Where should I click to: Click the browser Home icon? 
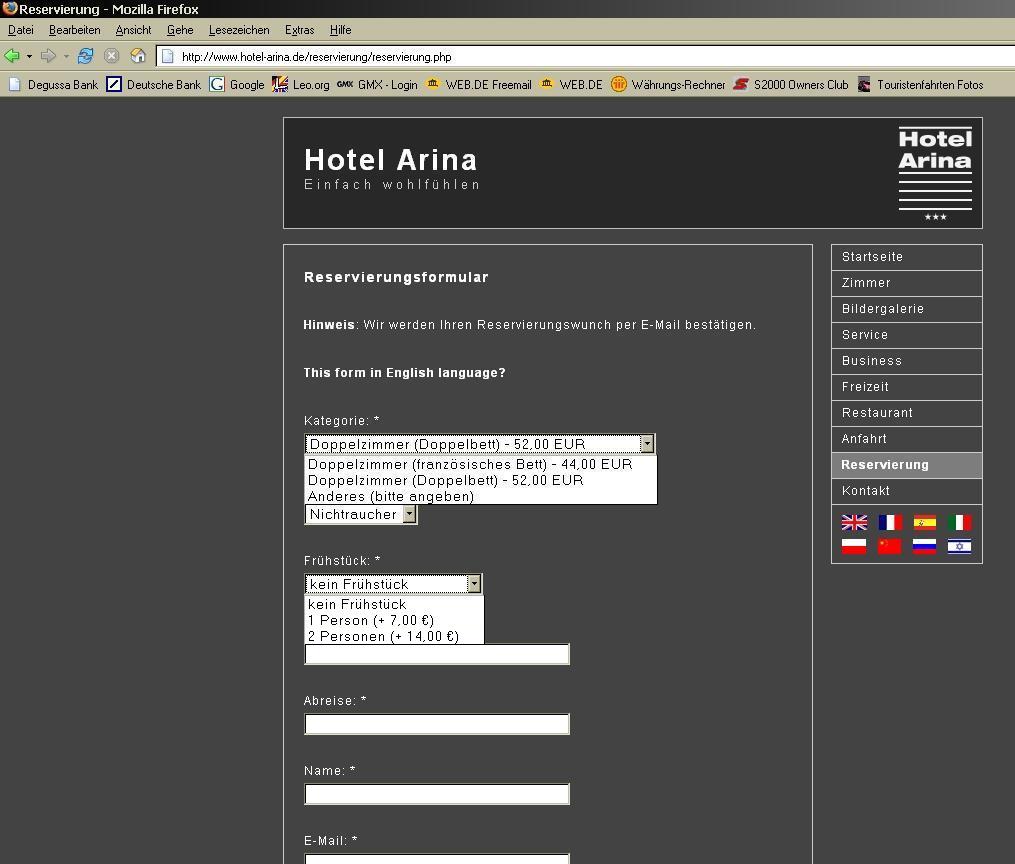[138, 56]
